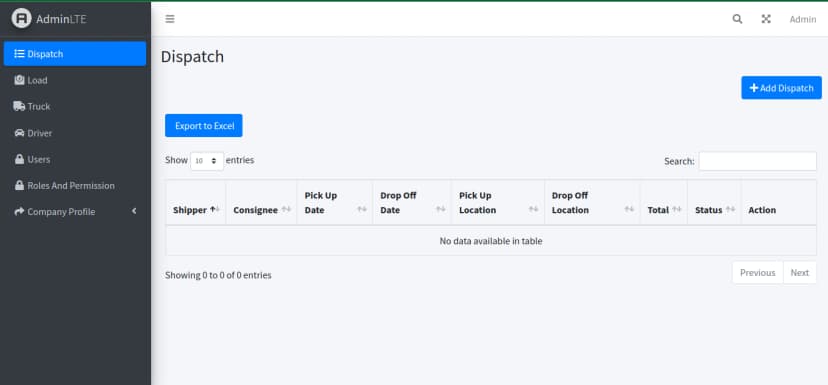
Task: Sort by Status using its sort arrows
Action: (x=730, y=210)
